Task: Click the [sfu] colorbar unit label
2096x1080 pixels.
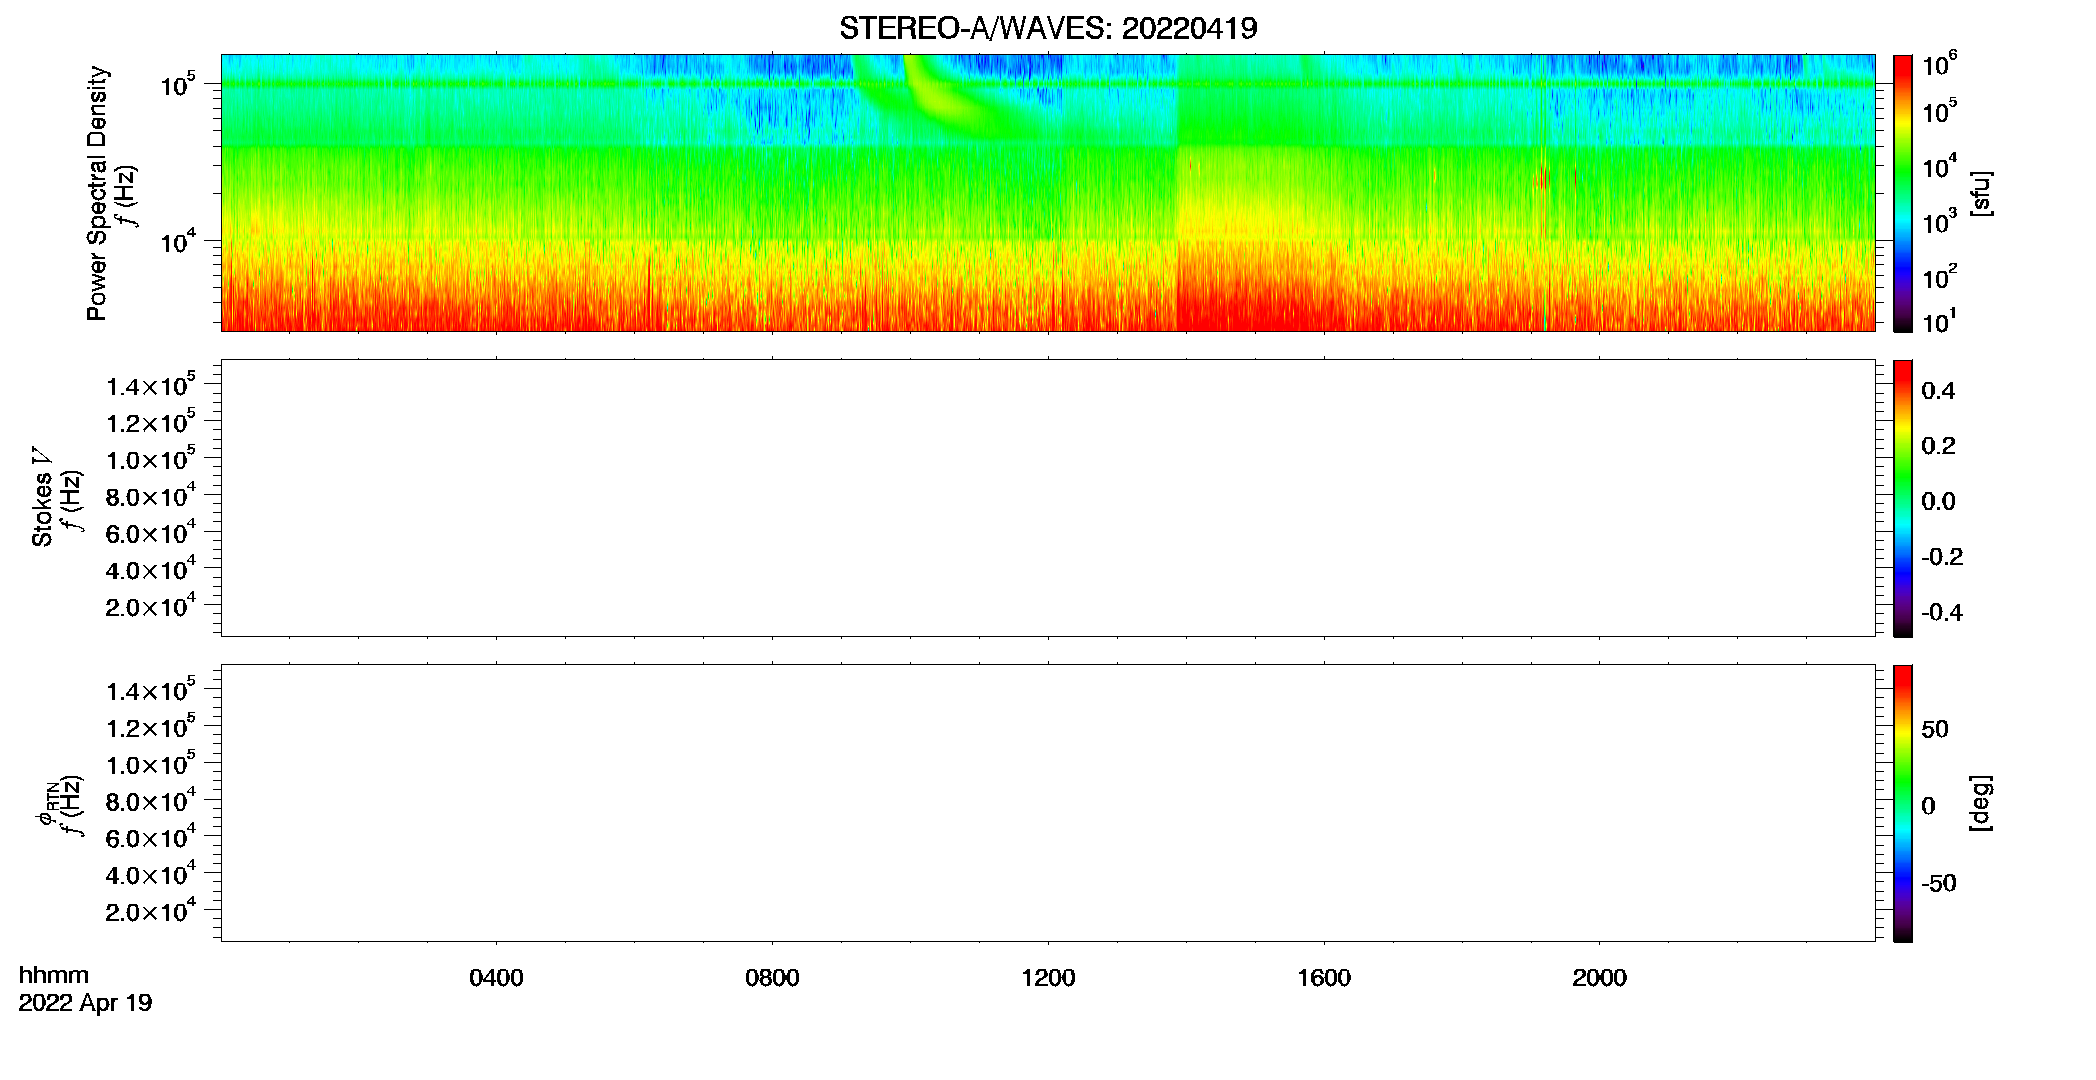Action: 1981,193
